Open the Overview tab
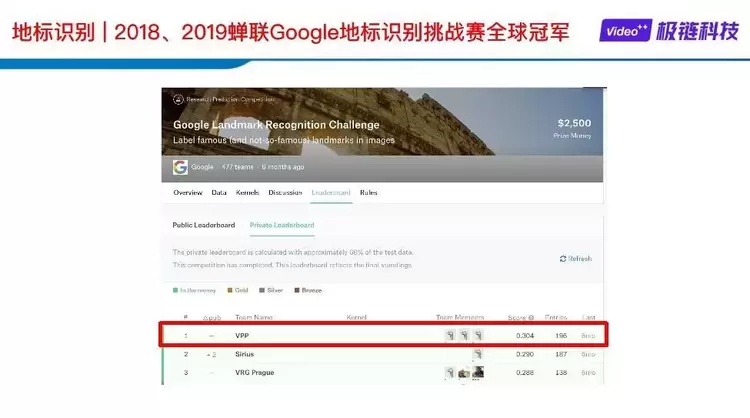The image size is (750, 418). 188,192
